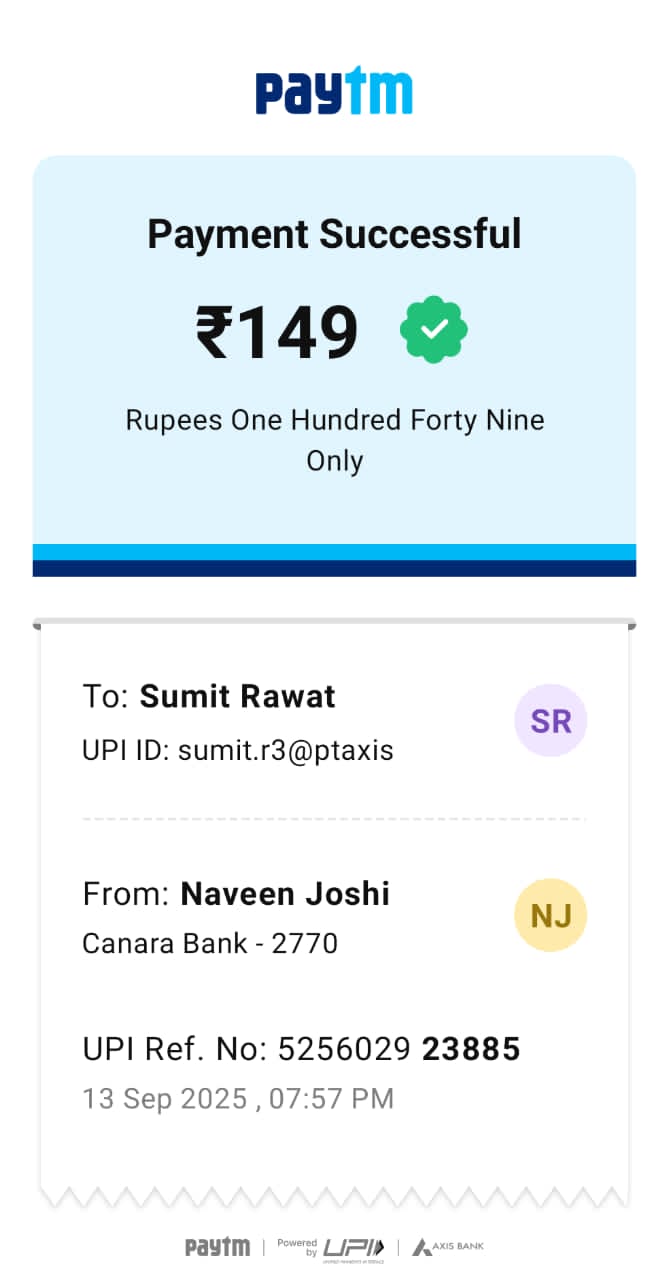This screenshot has width=669, height=1280.
Task: Click UPI ID sumit.r3@ptaxis
Action: 237,751
